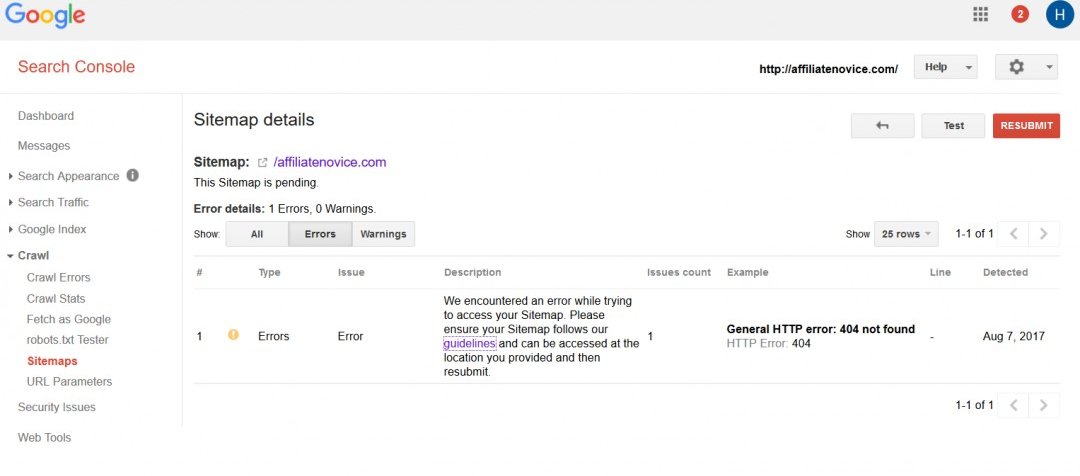Click the 'HTTP Error: 404' example line
Viewport: 1080px width, 476px height.
pos(769,343)
